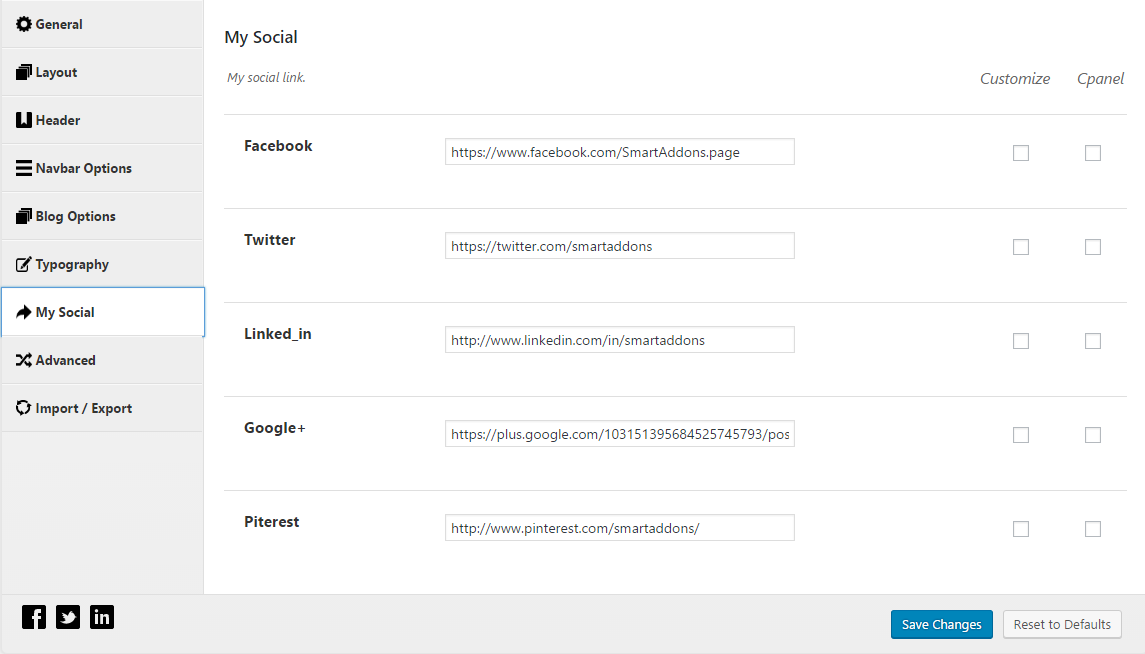Click the 'My social link.' description text

click(x=266, y=77)
